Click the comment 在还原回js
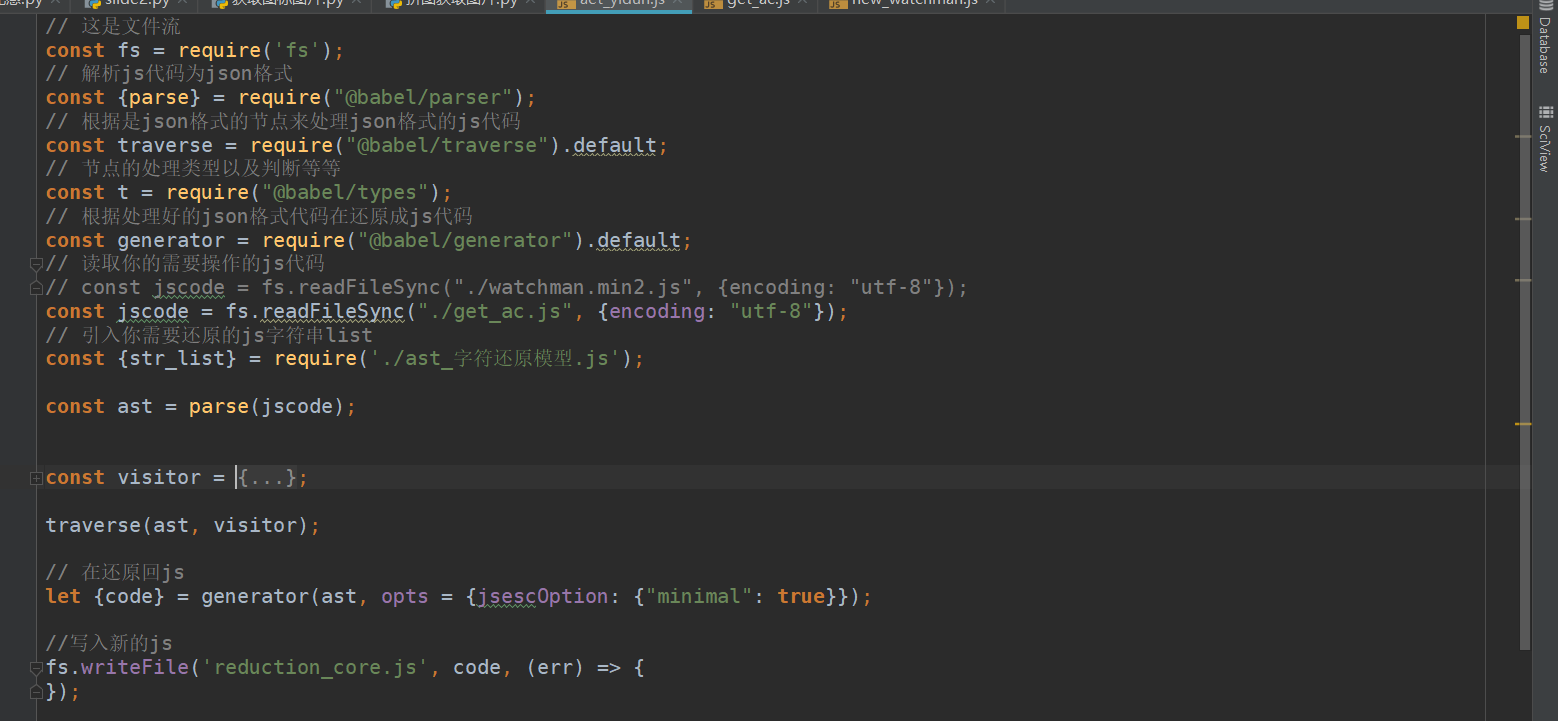1558x721 pixels. tap(115, 573)
